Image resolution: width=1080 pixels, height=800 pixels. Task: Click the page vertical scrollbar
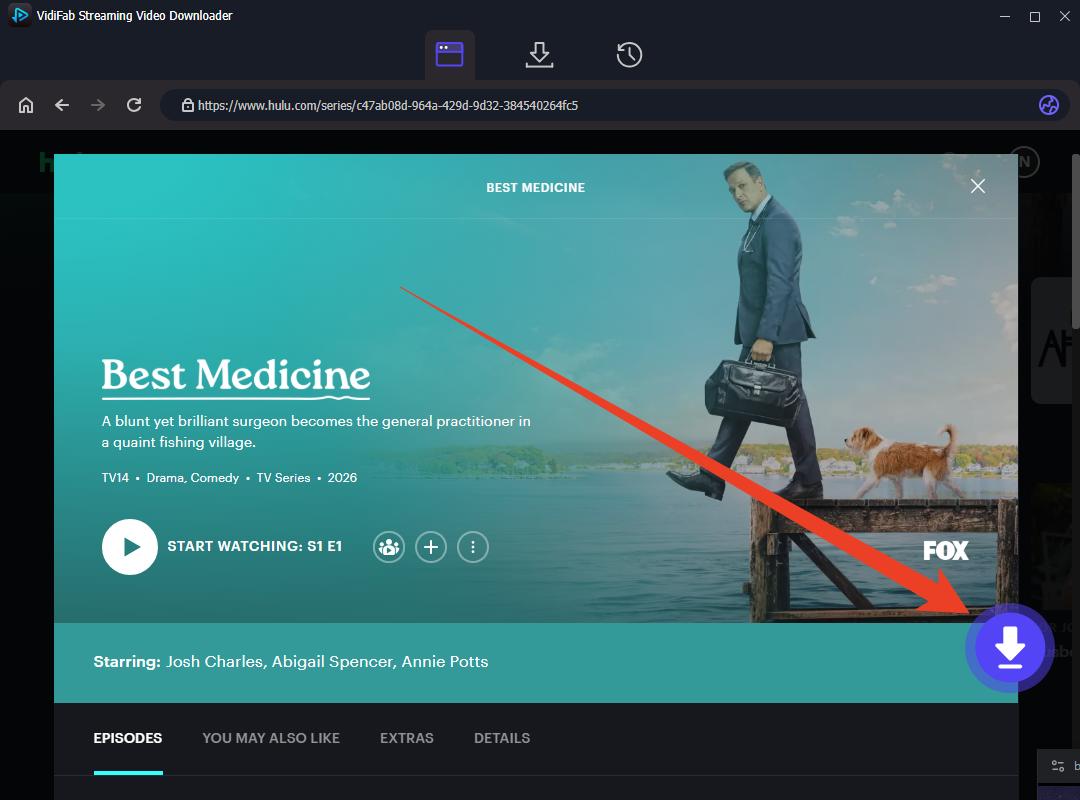pyautogui.click(x=1075, y=241)
